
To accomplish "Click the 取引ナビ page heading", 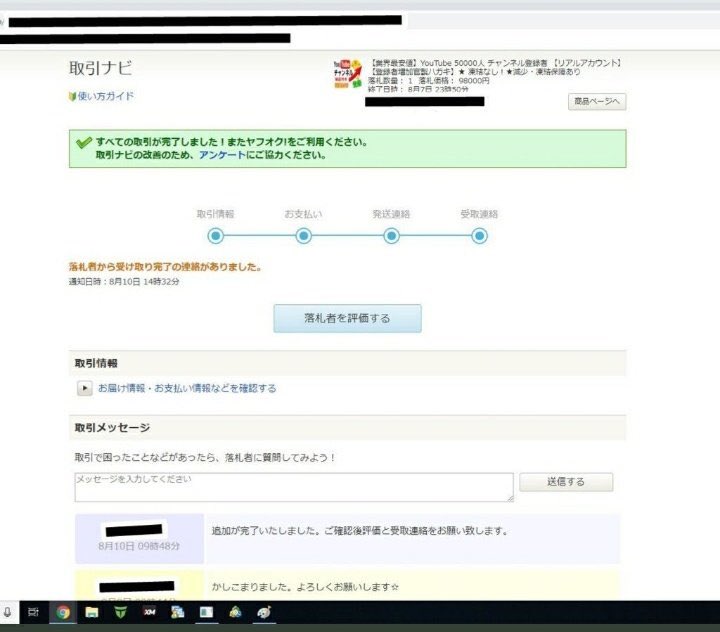I will [101, 68].
